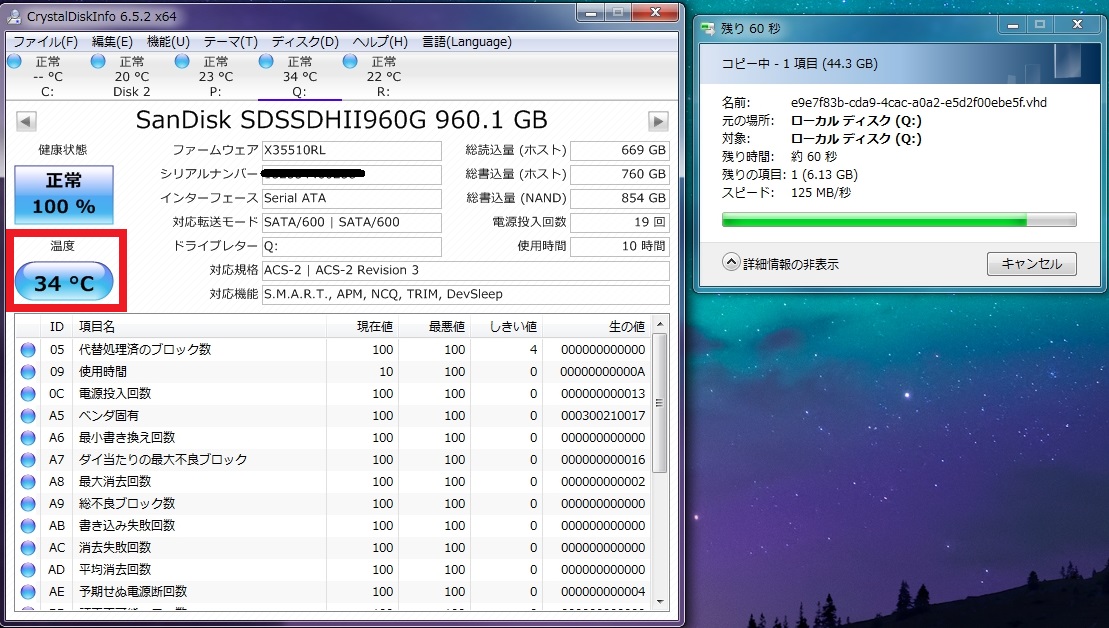Viewport: 1109px width, 628px height.
Task: Open the ヘルプ(H) menu
Action: click(x=380, y=42)
